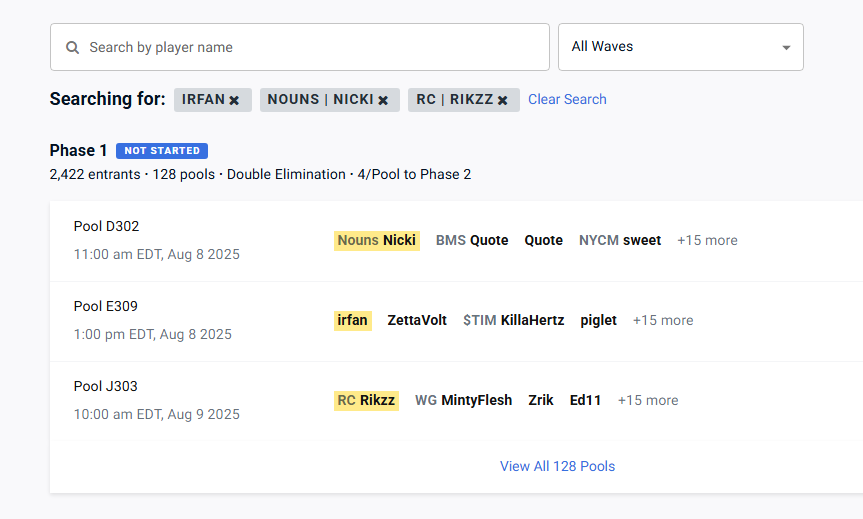Screen dimensions: 863x519
Task: Remove the NOUNS | NICKI search tag
Action: coord(383,100)
